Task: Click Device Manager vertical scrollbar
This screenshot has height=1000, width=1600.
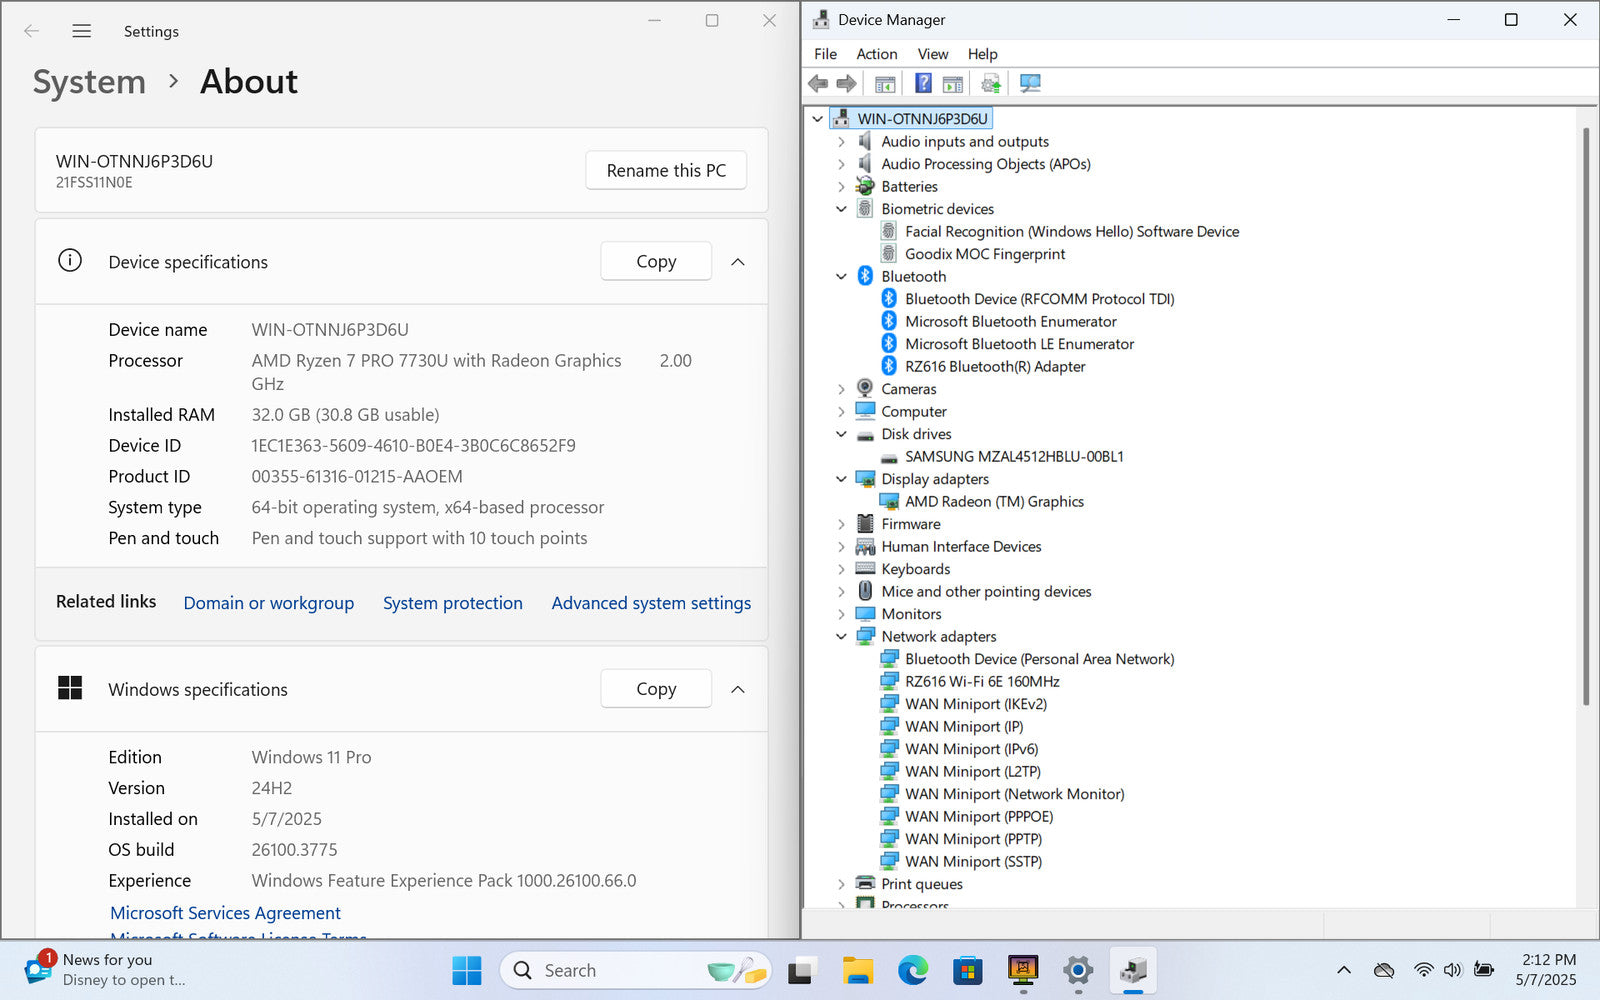Action: [x=1587, y=416]
